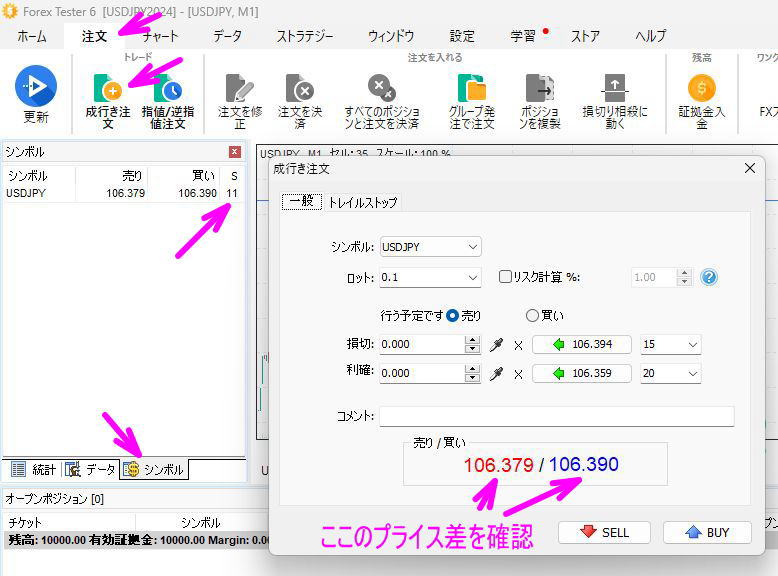Open the 成行き注文 market order tool

pos(108,102)
